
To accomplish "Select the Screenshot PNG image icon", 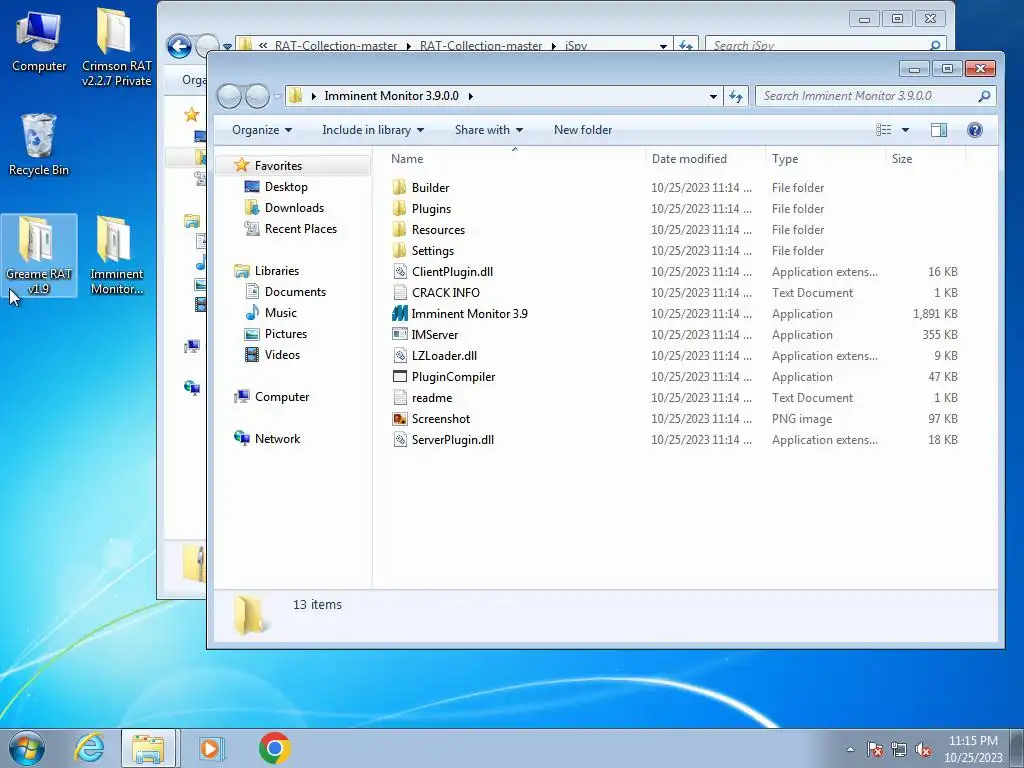I will (400, 419).
